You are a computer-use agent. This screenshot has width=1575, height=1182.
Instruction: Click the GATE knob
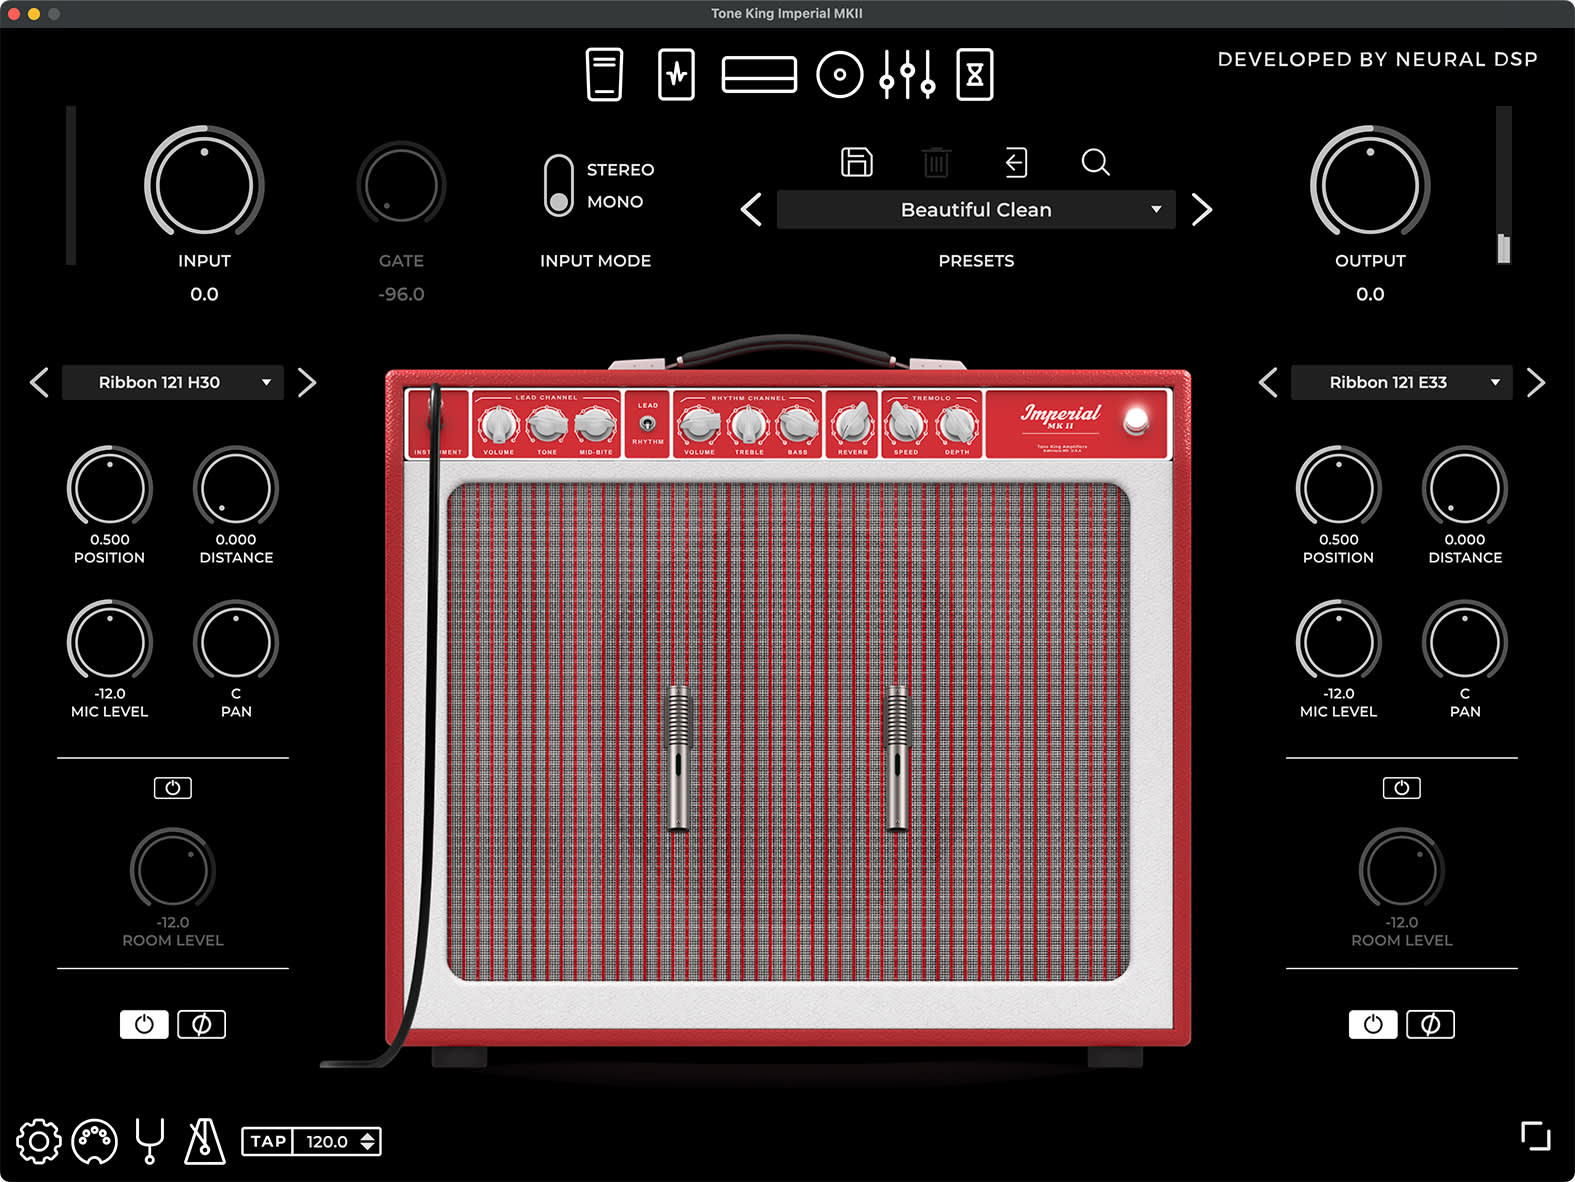pos(401,185)
